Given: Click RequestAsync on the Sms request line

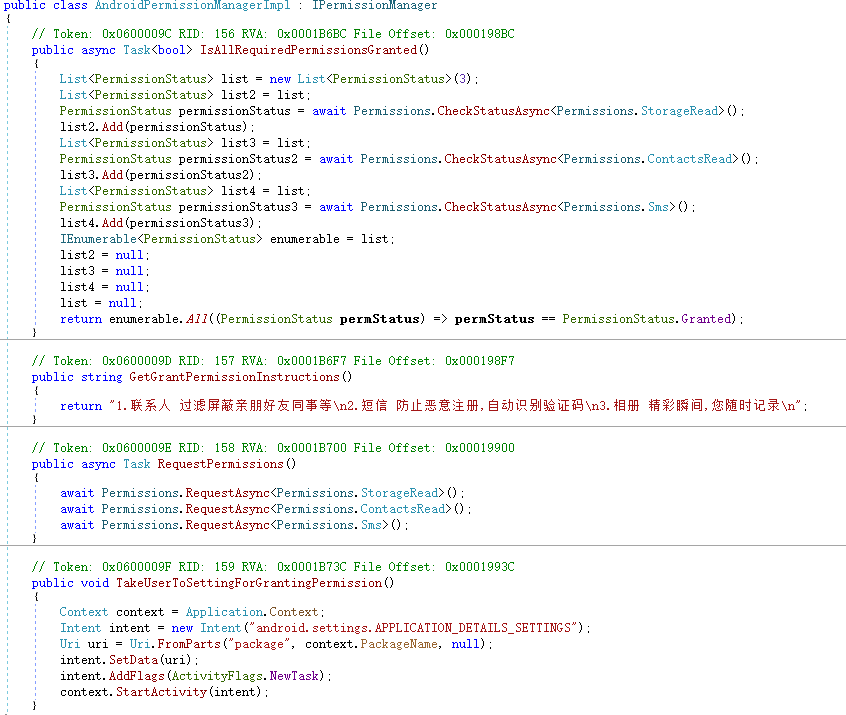Looking at the screenshot, I should point(227,525).
